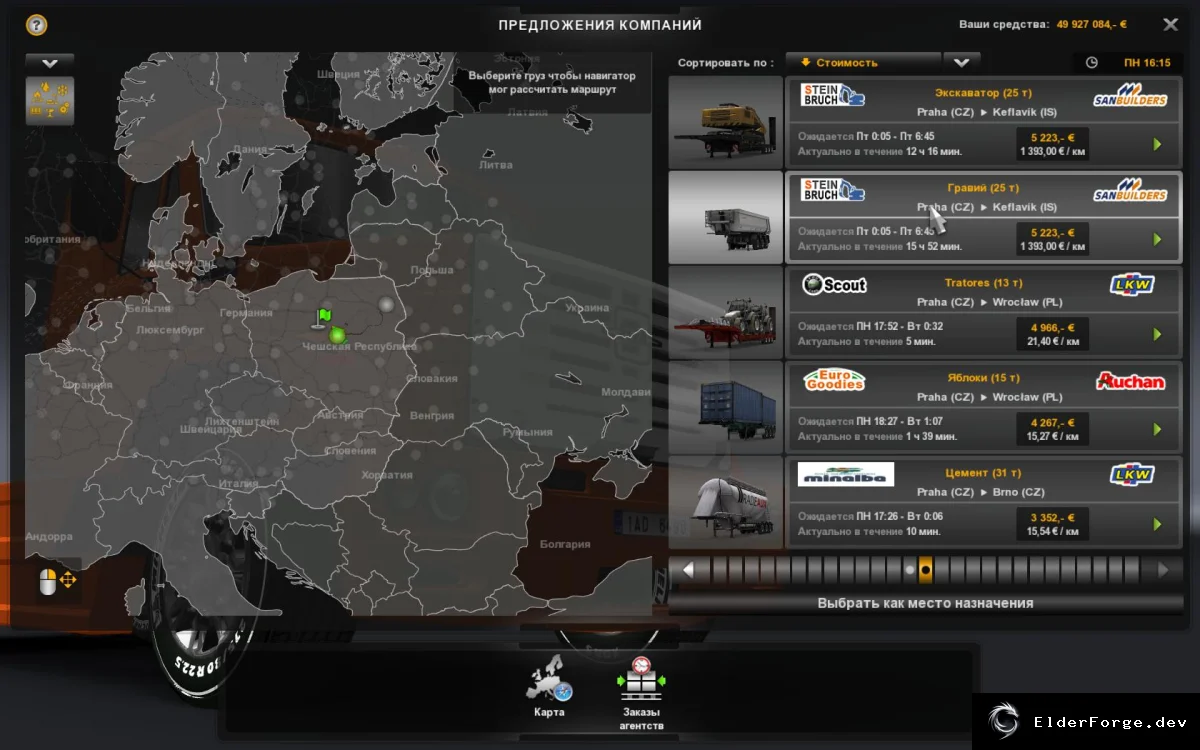The height and width of the screenshot is (750, 1200).
Task: Click SteinBruch logo in Экскаватор row
Action: [833, 95]
